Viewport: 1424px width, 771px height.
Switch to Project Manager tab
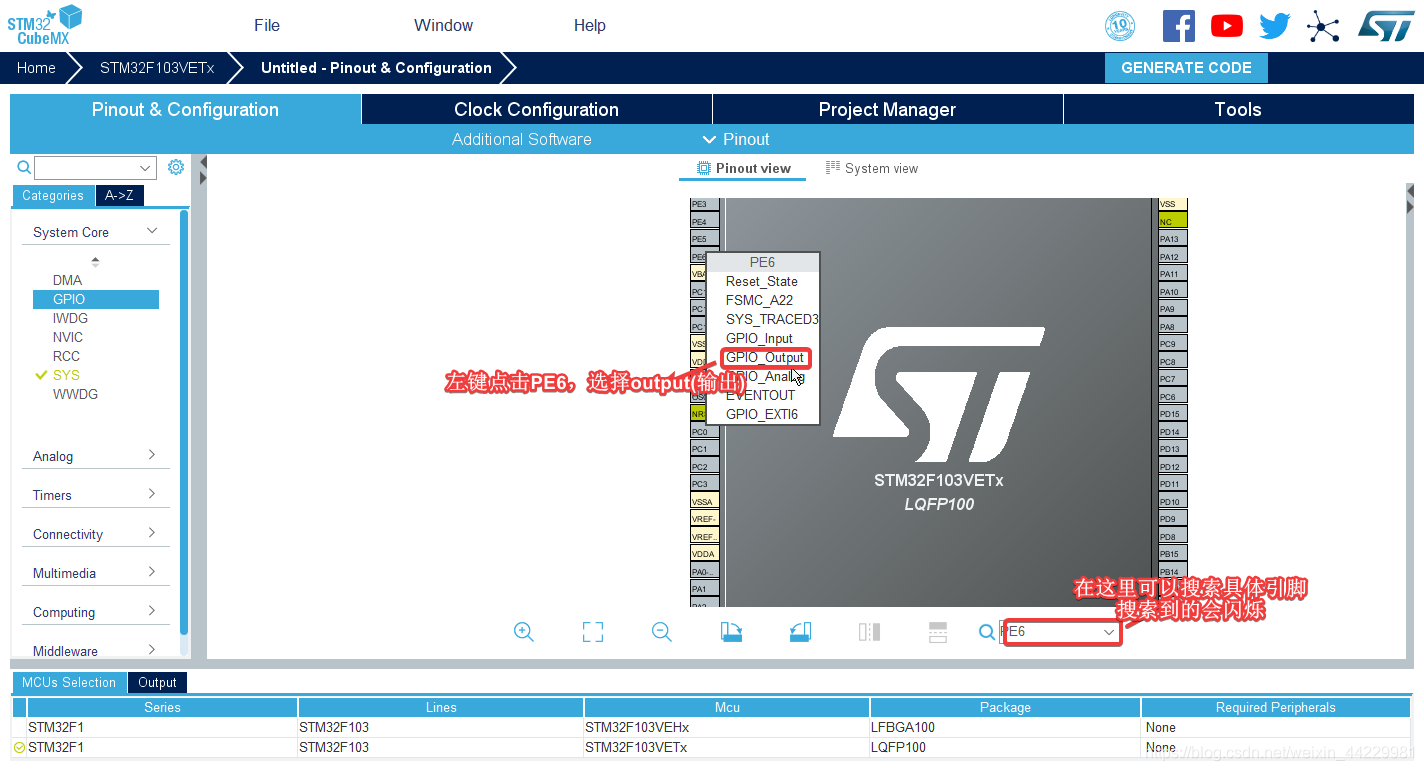click(x=887, y=110)
